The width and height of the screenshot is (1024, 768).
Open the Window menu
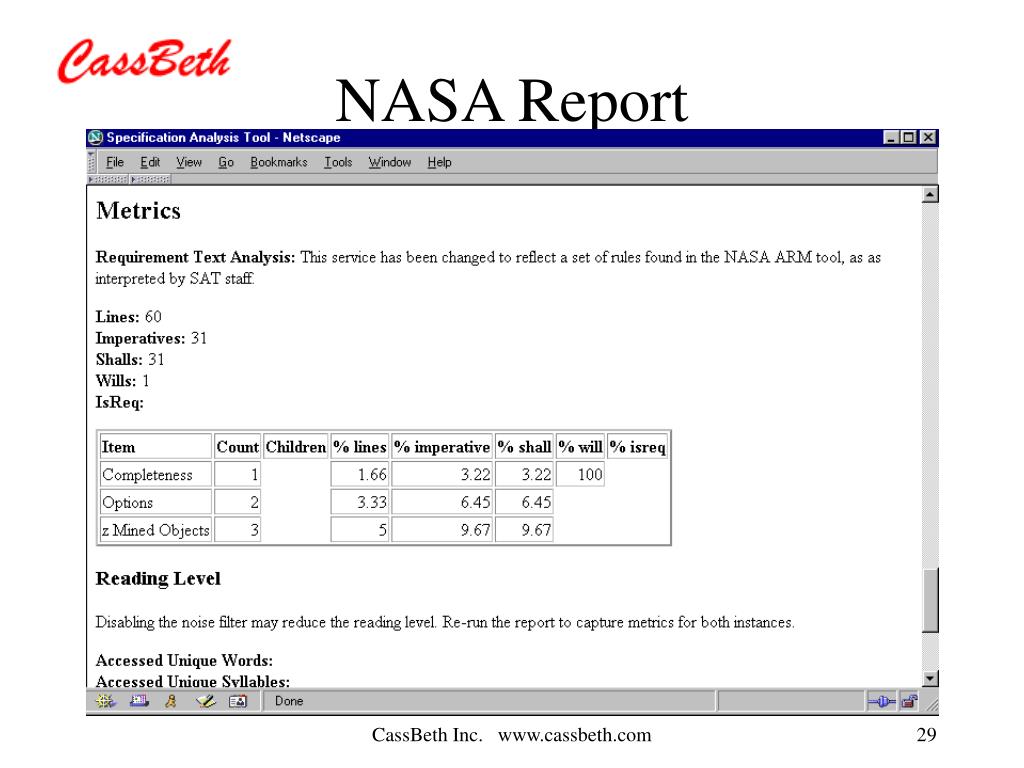tap(390, 162)
